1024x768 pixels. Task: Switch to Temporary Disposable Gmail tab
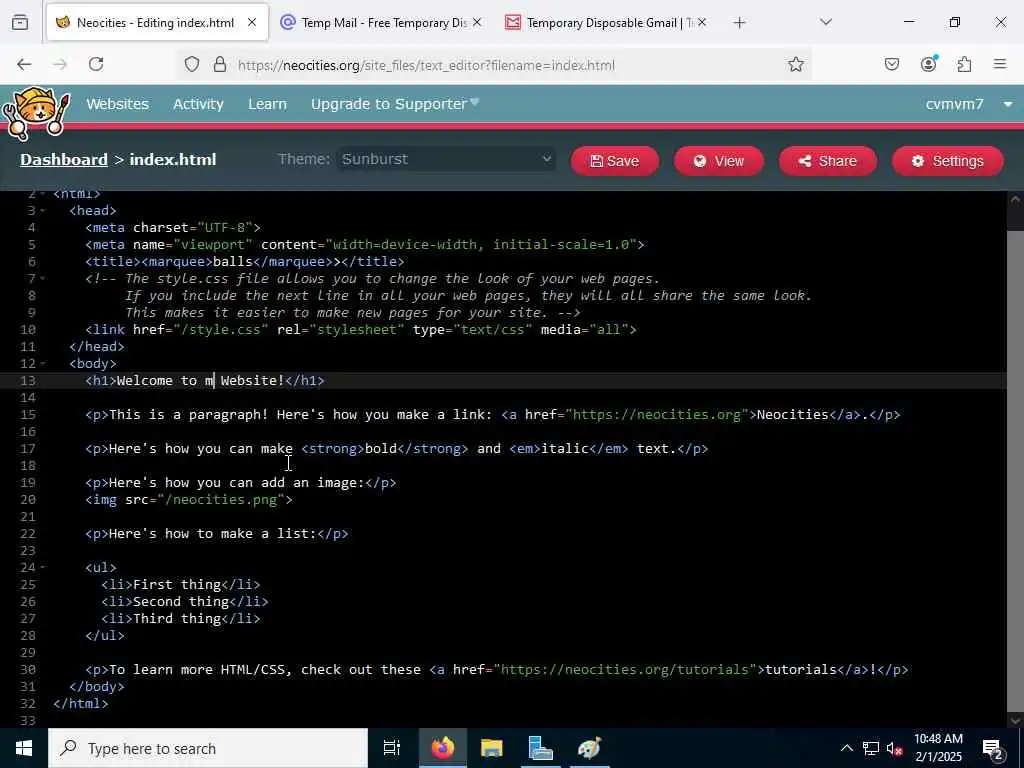click(607, 23)
